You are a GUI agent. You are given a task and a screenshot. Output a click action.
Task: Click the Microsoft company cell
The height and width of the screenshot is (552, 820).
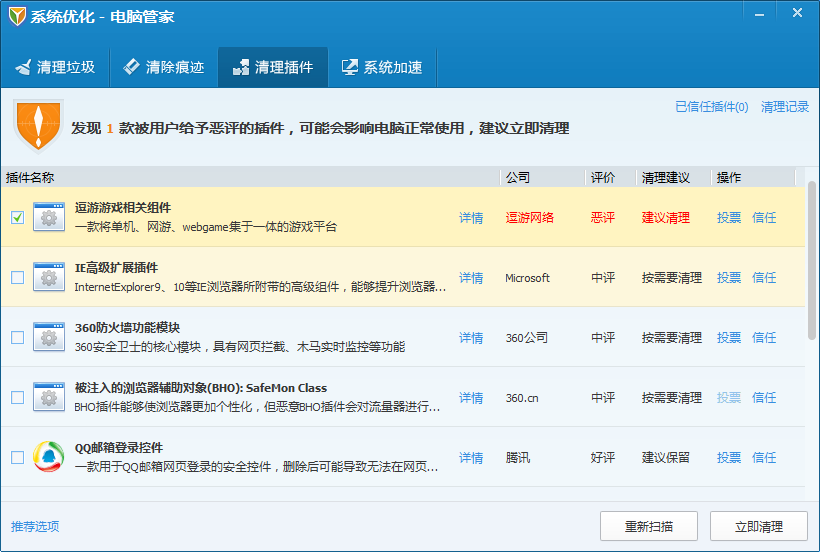(527, 278)
